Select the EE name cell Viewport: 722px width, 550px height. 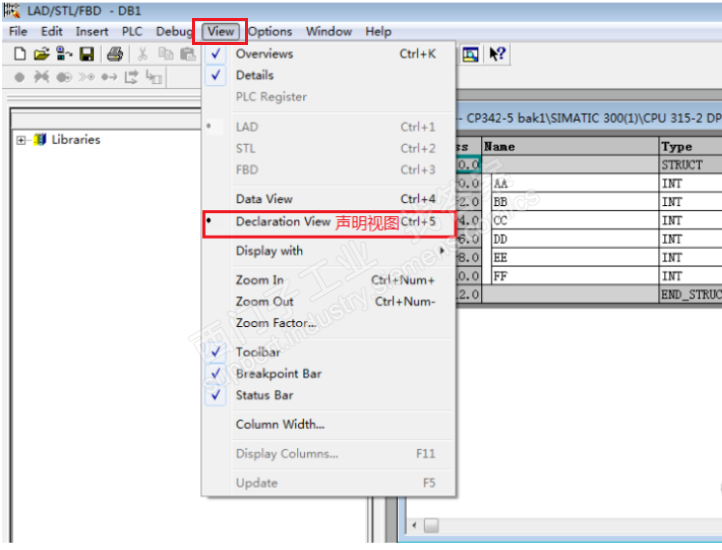pyautogui.click(x=575, y=257)
